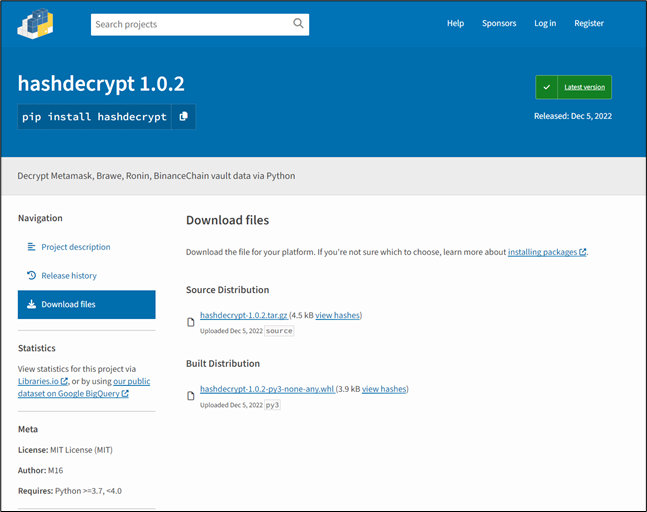Click the License: MIT License text

65,450
